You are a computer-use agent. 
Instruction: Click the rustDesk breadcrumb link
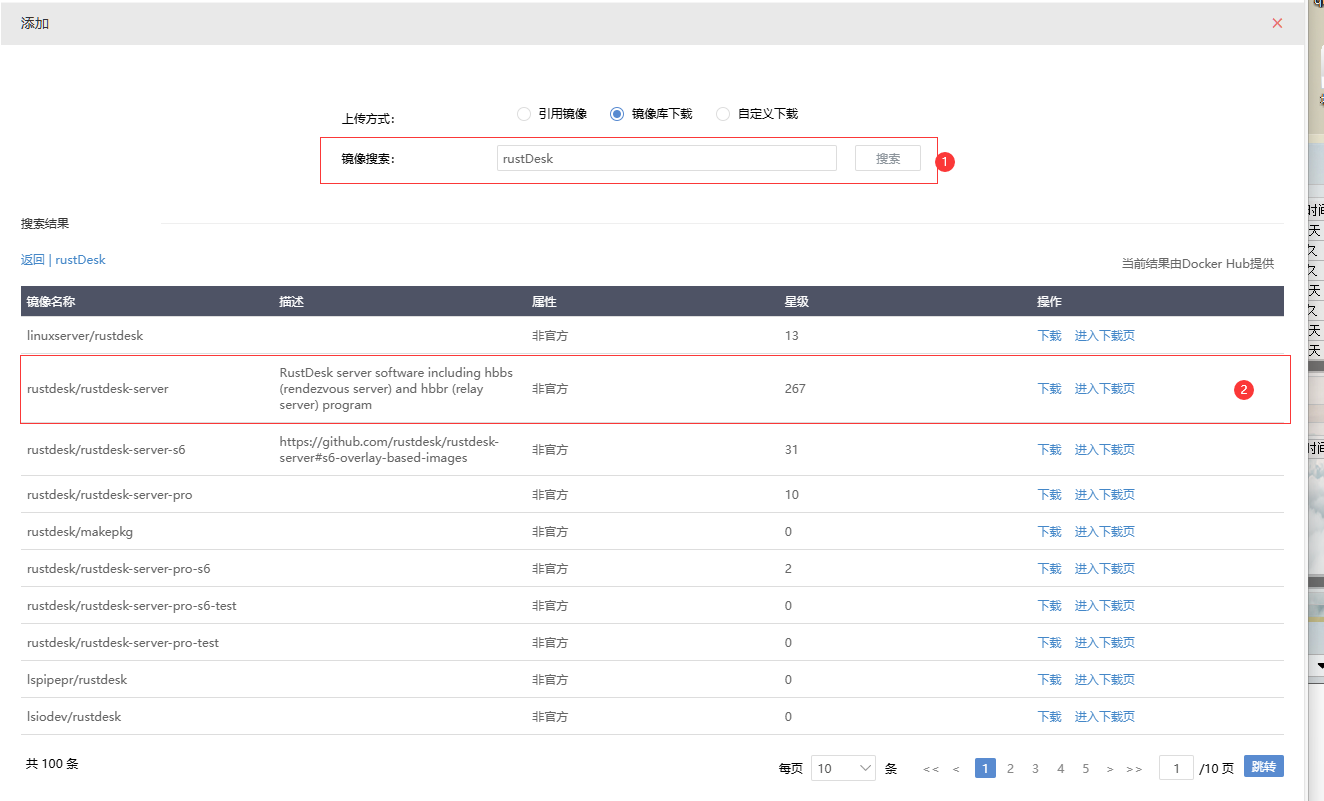80,260
